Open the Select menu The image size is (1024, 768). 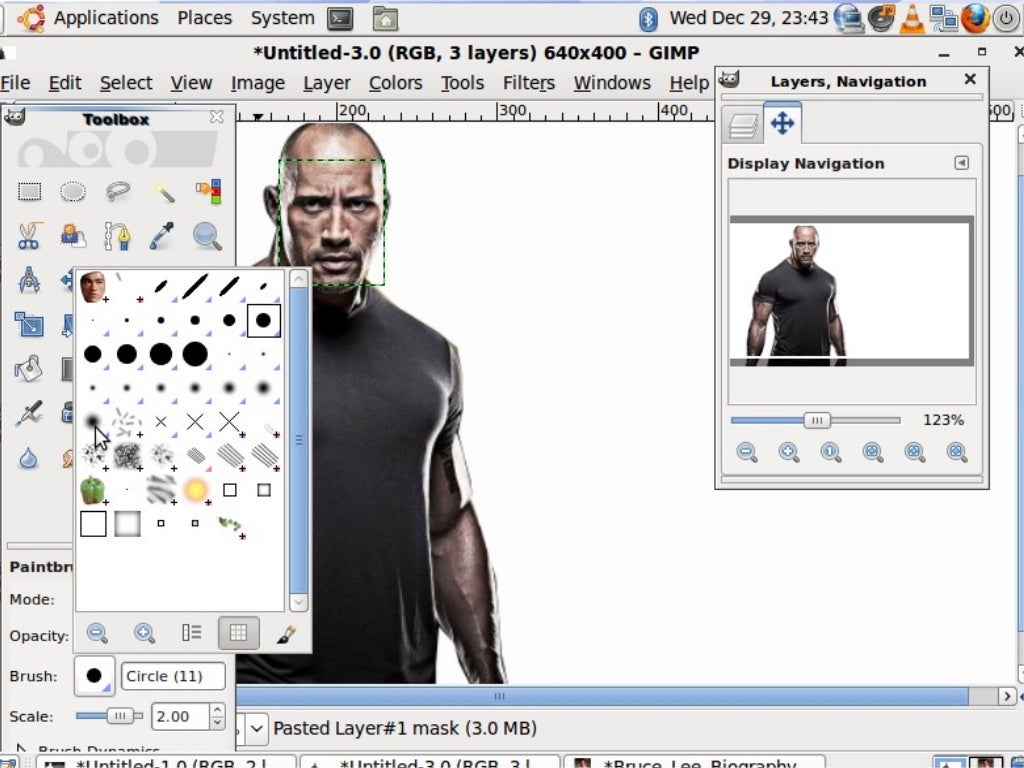coord(126,83)
